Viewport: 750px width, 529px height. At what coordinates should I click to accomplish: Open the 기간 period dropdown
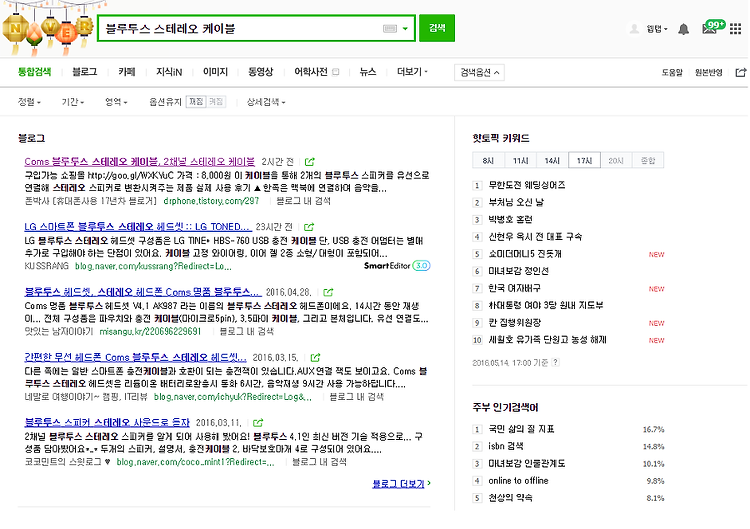point(73,102)
